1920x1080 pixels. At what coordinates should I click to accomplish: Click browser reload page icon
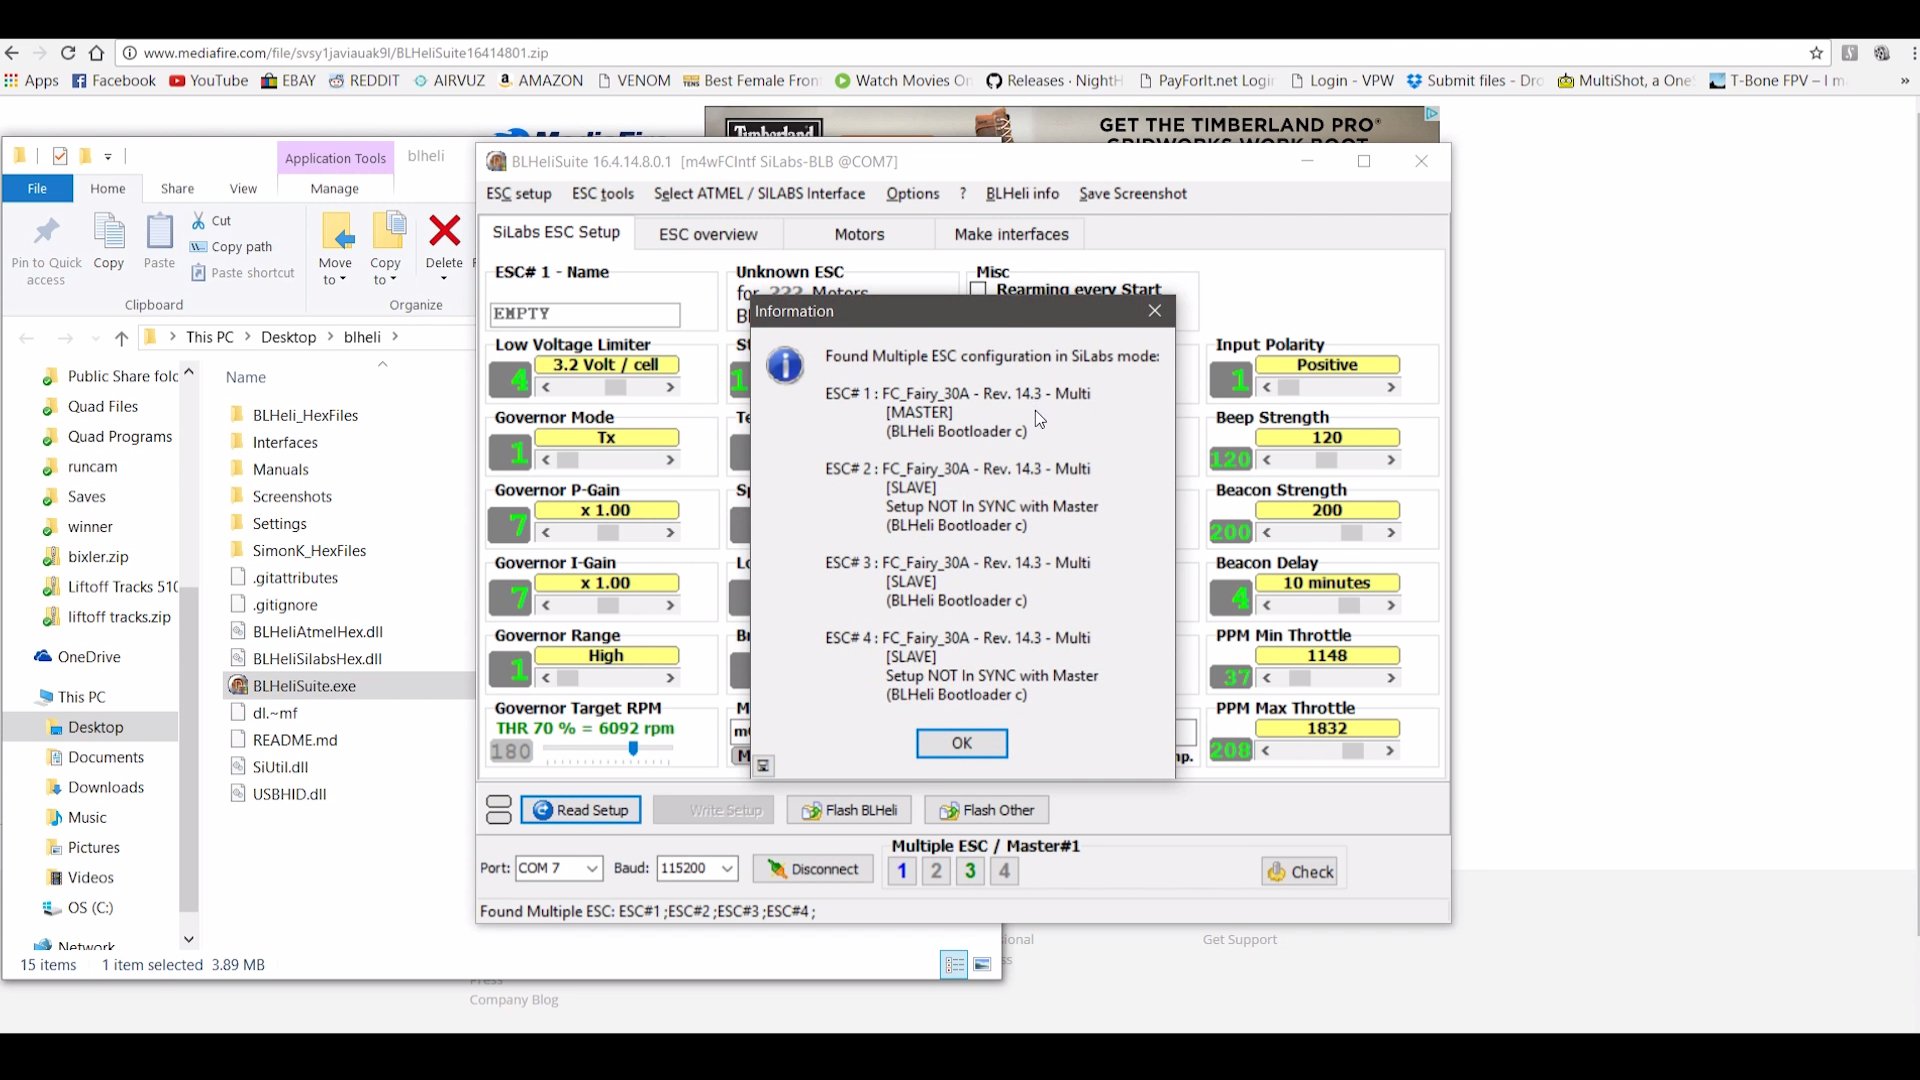click(68, 53)
